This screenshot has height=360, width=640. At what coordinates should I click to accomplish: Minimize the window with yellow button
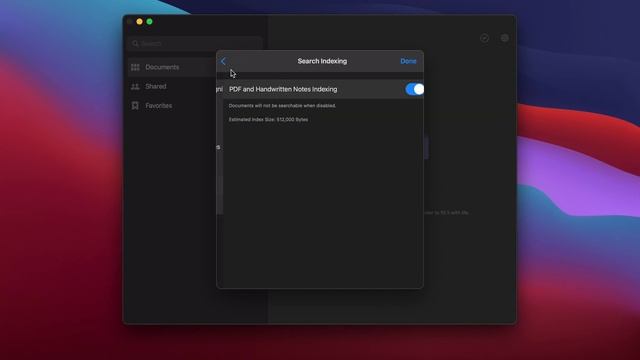tap(140, 22)
